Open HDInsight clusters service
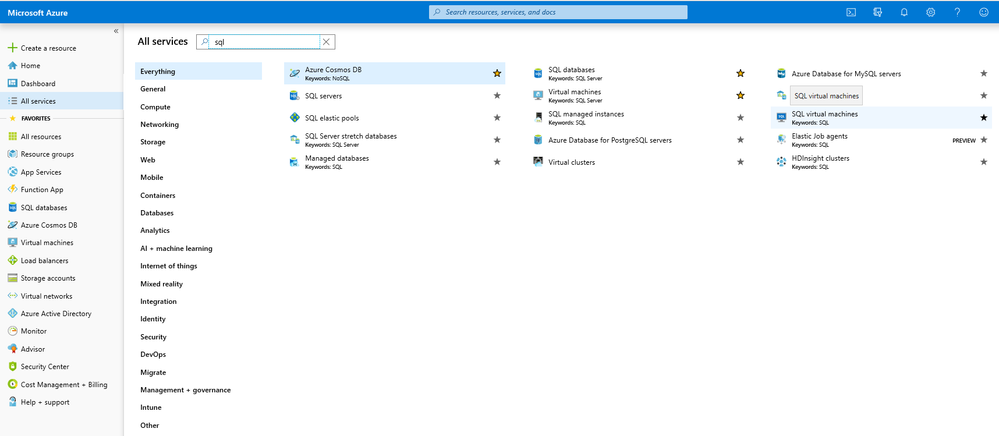Viewport: 999px width, 436px height. click(821, 158)
